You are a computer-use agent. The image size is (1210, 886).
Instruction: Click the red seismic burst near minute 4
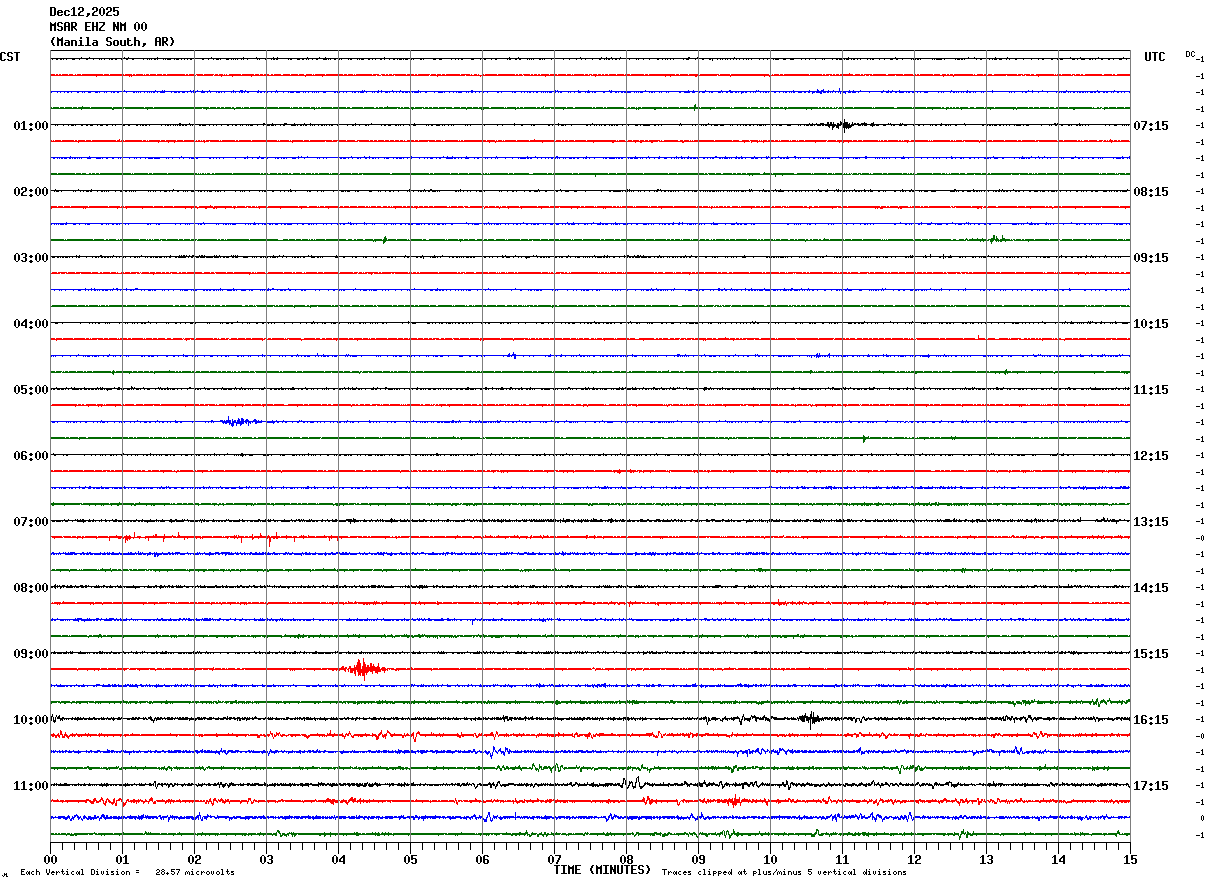point(363,669)
